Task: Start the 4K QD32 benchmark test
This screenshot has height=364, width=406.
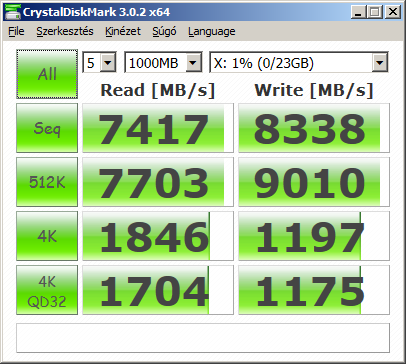Action: (47, 290)
